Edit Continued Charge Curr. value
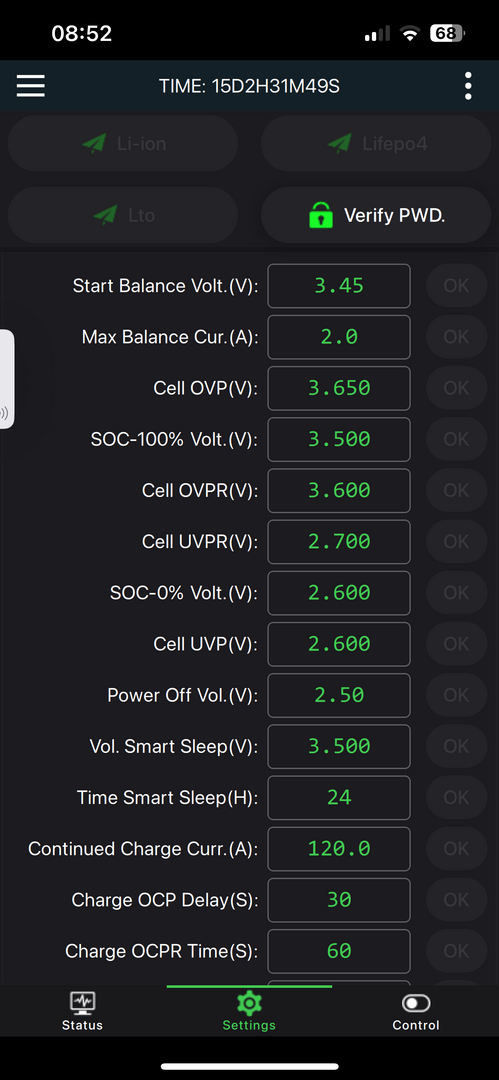Screen dimensions: 499x1080 (339, 849)
